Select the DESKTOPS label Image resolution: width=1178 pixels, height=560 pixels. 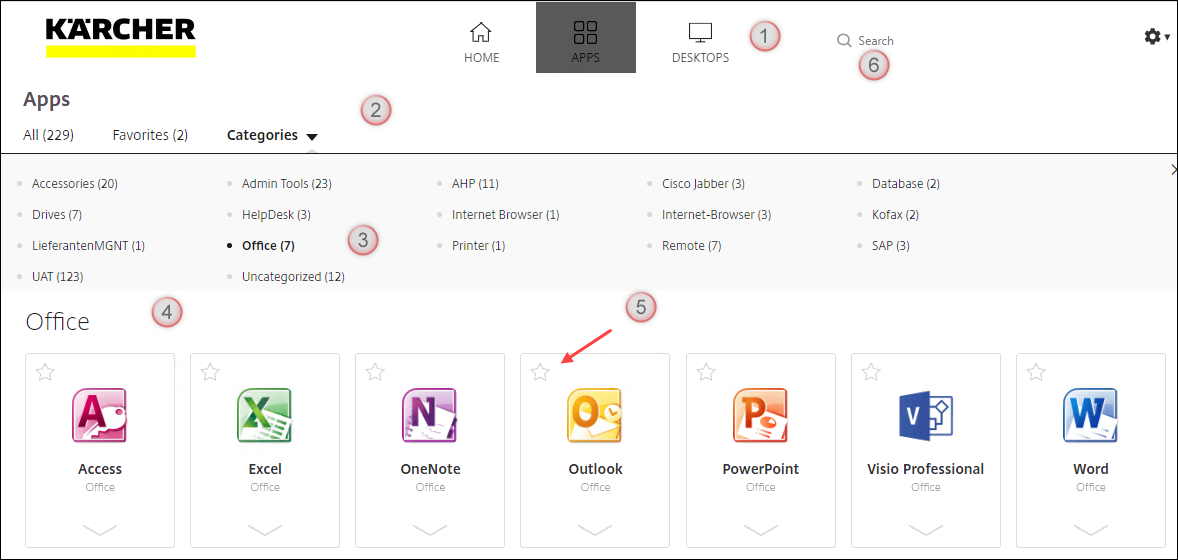(x=700, y=58)
